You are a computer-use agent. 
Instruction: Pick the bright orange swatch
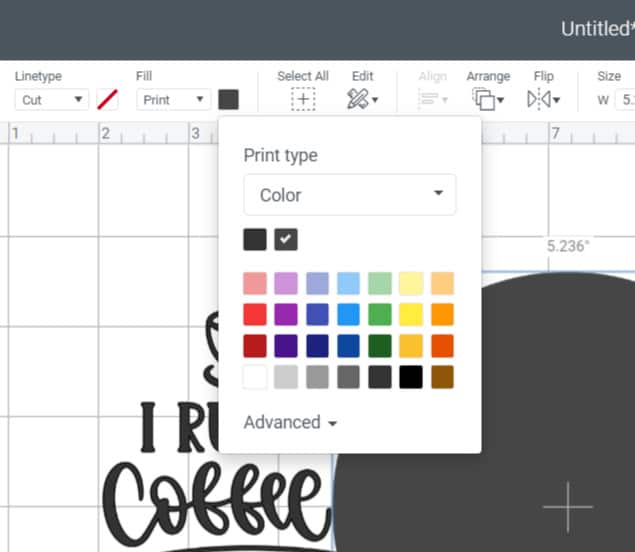442,314
